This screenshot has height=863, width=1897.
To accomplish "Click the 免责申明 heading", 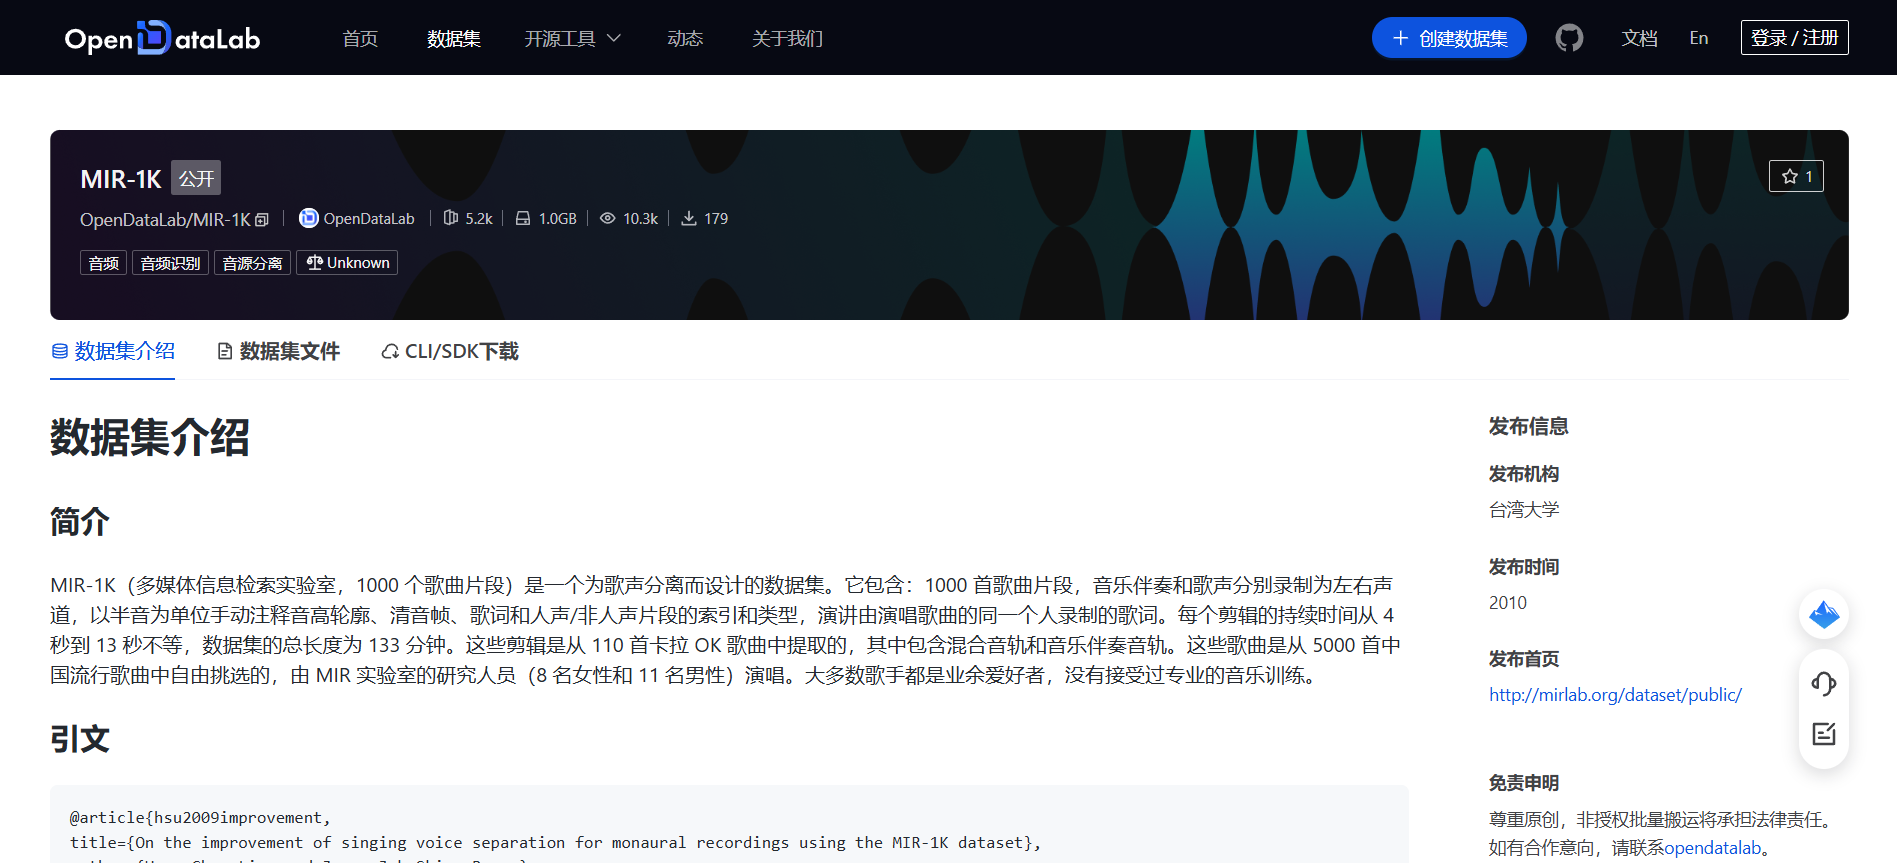I will click(x=1524, y=783).
